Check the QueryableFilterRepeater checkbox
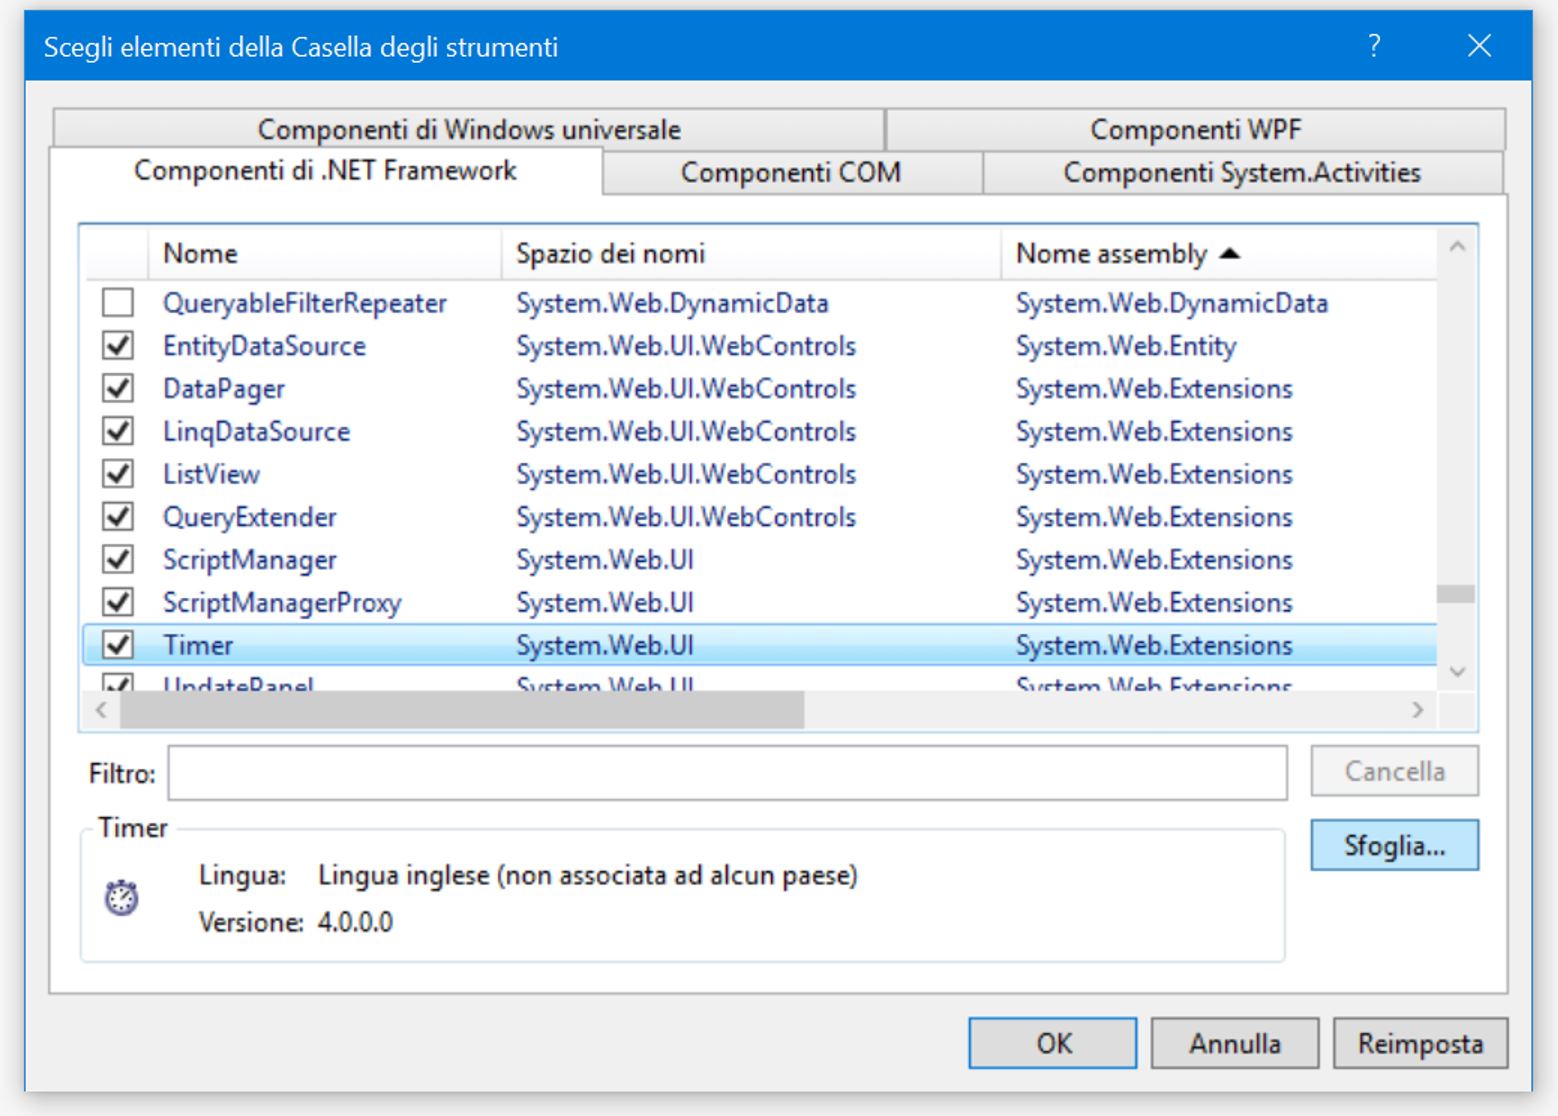This screenshot has width=1558, height=1116. (x=118, y=303)
